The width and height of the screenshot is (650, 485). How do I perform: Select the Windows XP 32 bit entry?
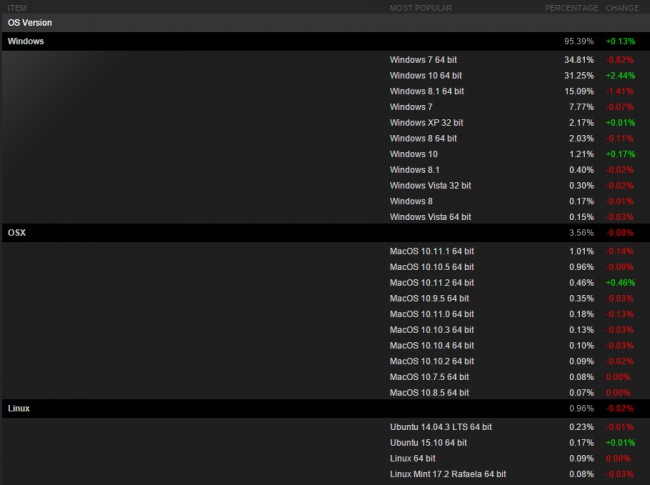[x=426, y=123]
